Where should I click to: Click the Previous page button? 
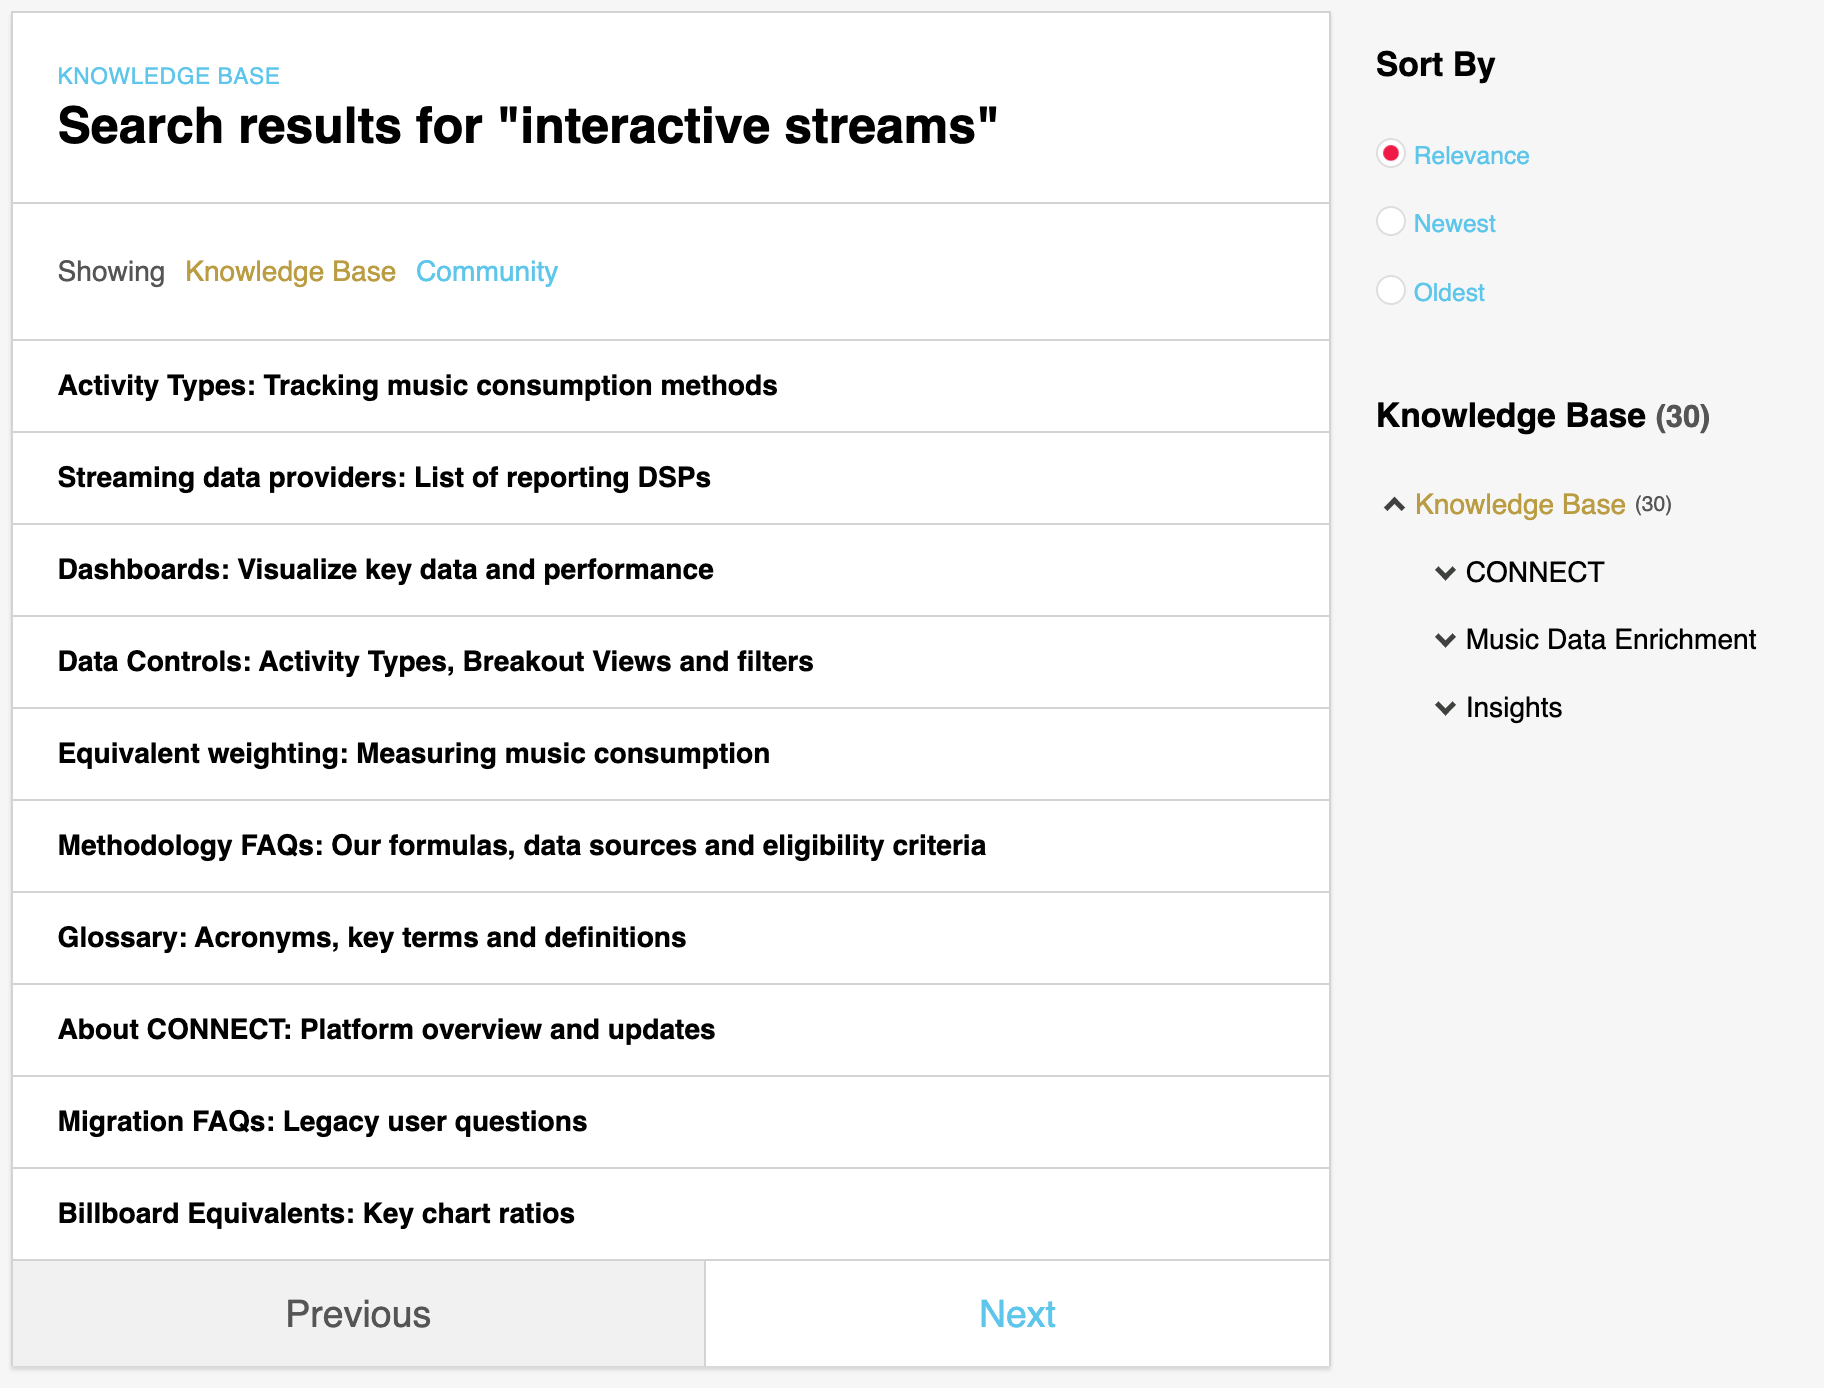[358, 1314]
